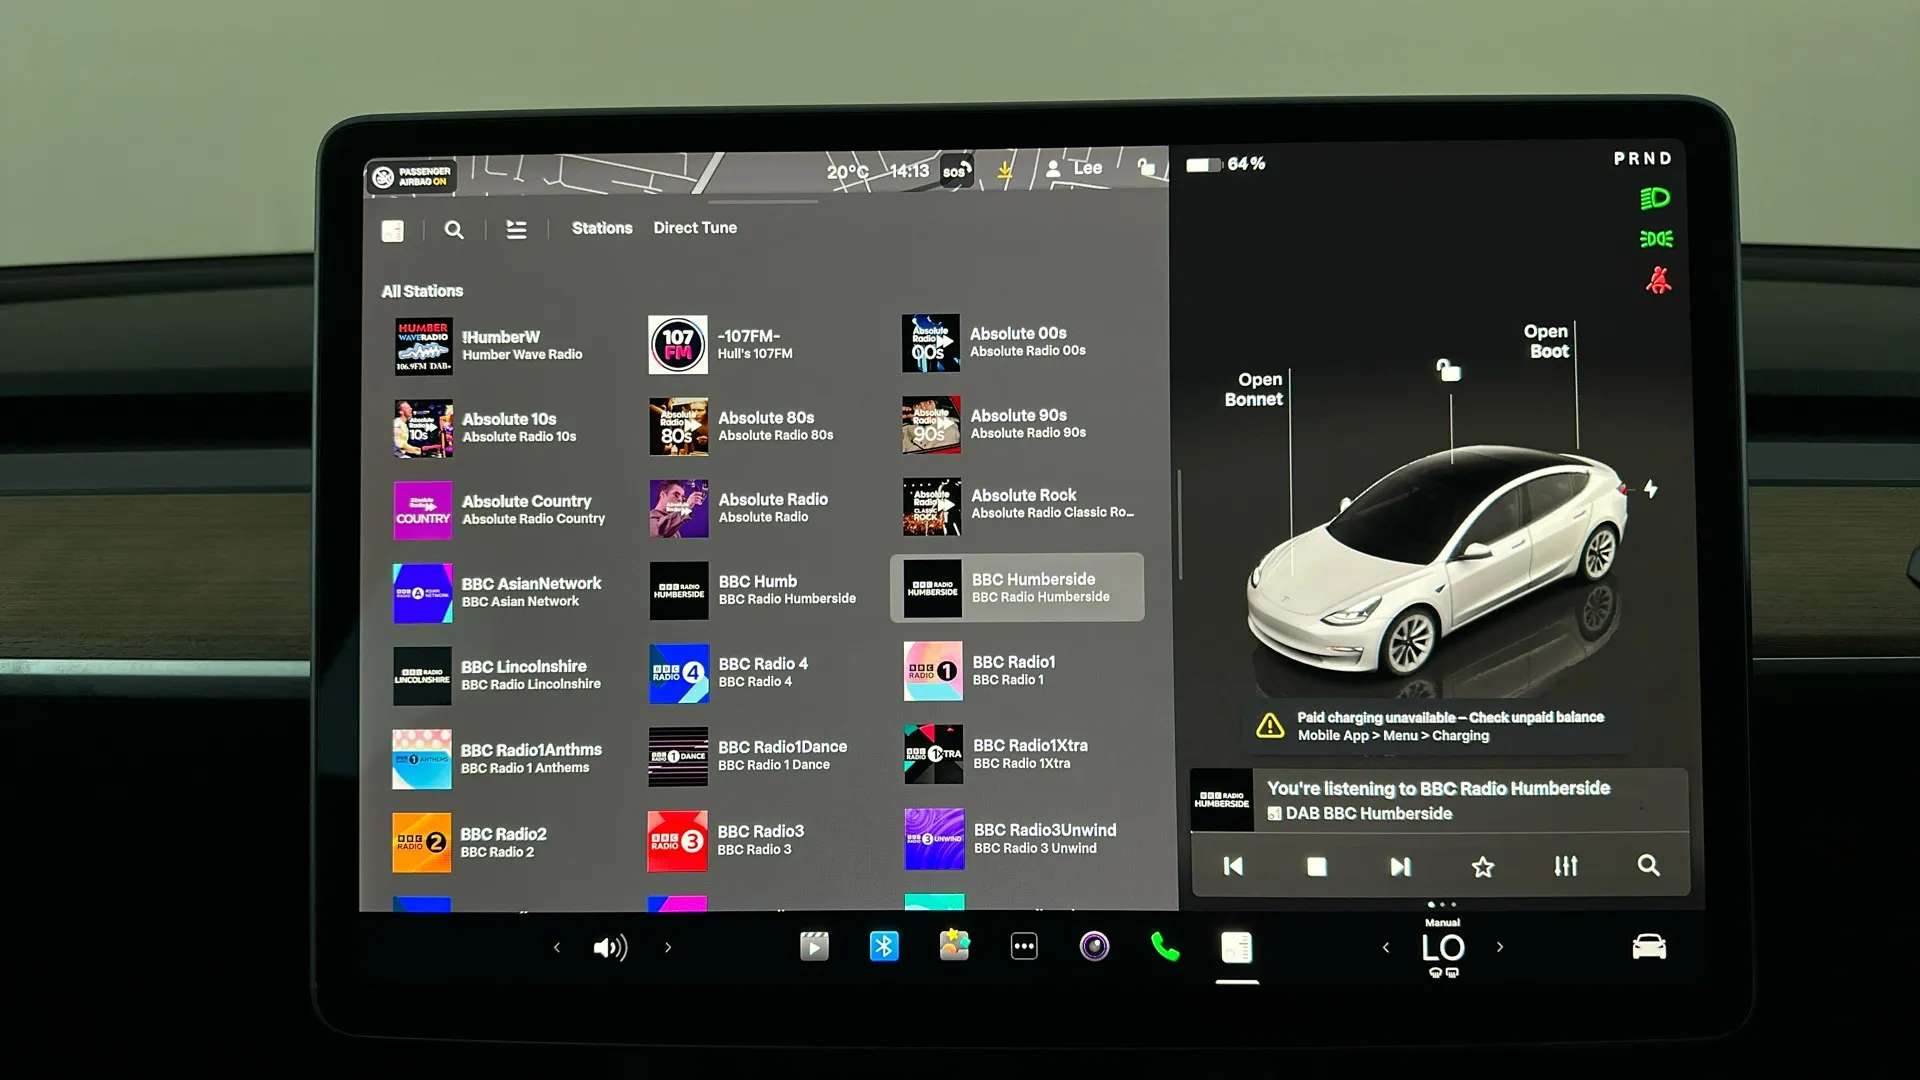Viewport: 1920px width, 1080px height.
Task: Open media search in player bar
Action: click(x=1649, y=865)
